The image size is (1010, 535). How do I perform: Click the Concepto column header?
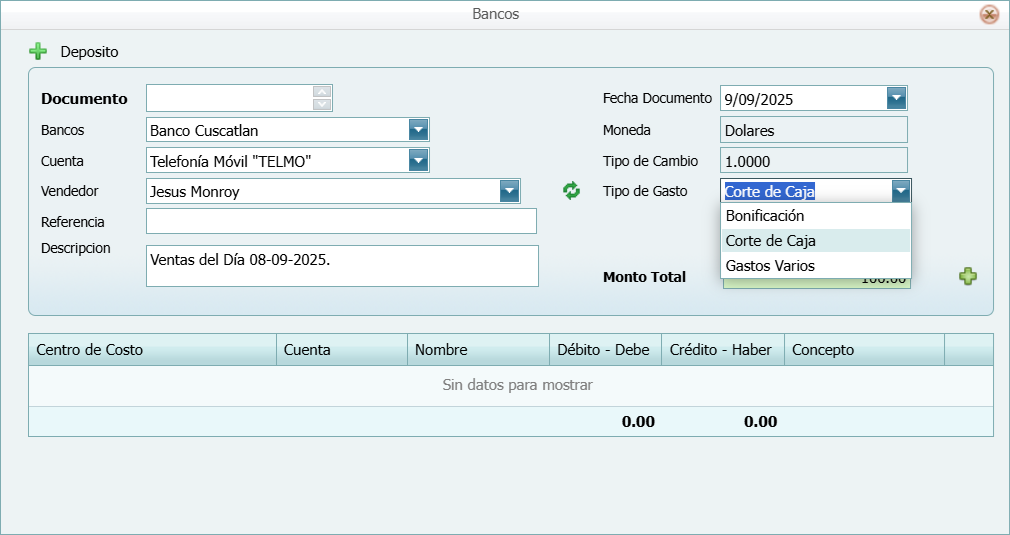pyautogui.click(x=864, y=350)
